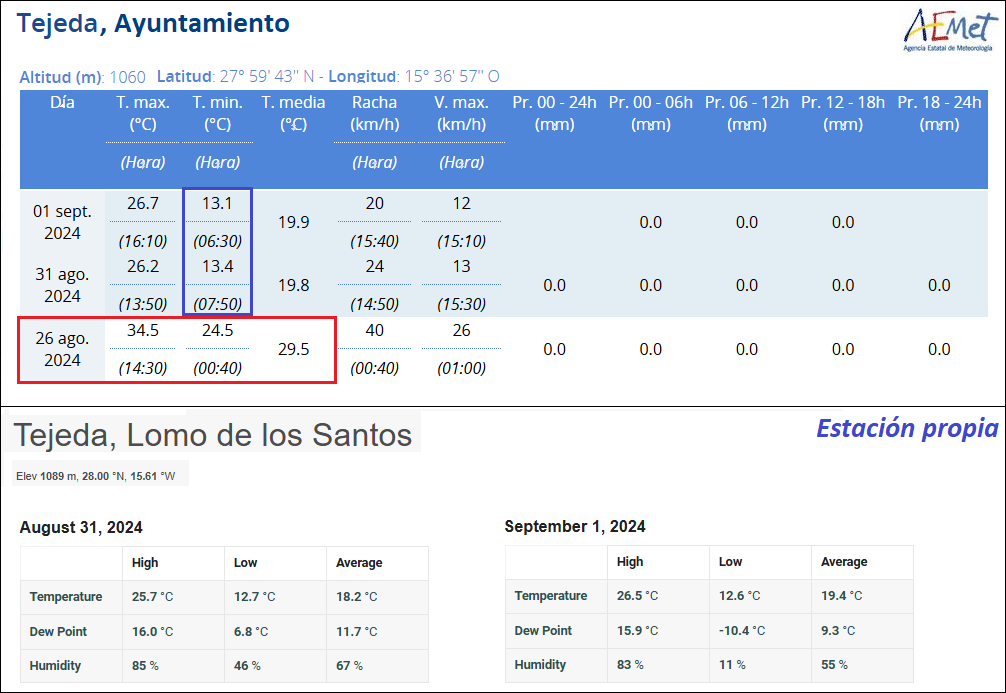The height and width of the screenshot is (693, 1006).
Task: Select the '01 sept. 2024' date cell
Action: pyautogui.click(x=62, y=222)
